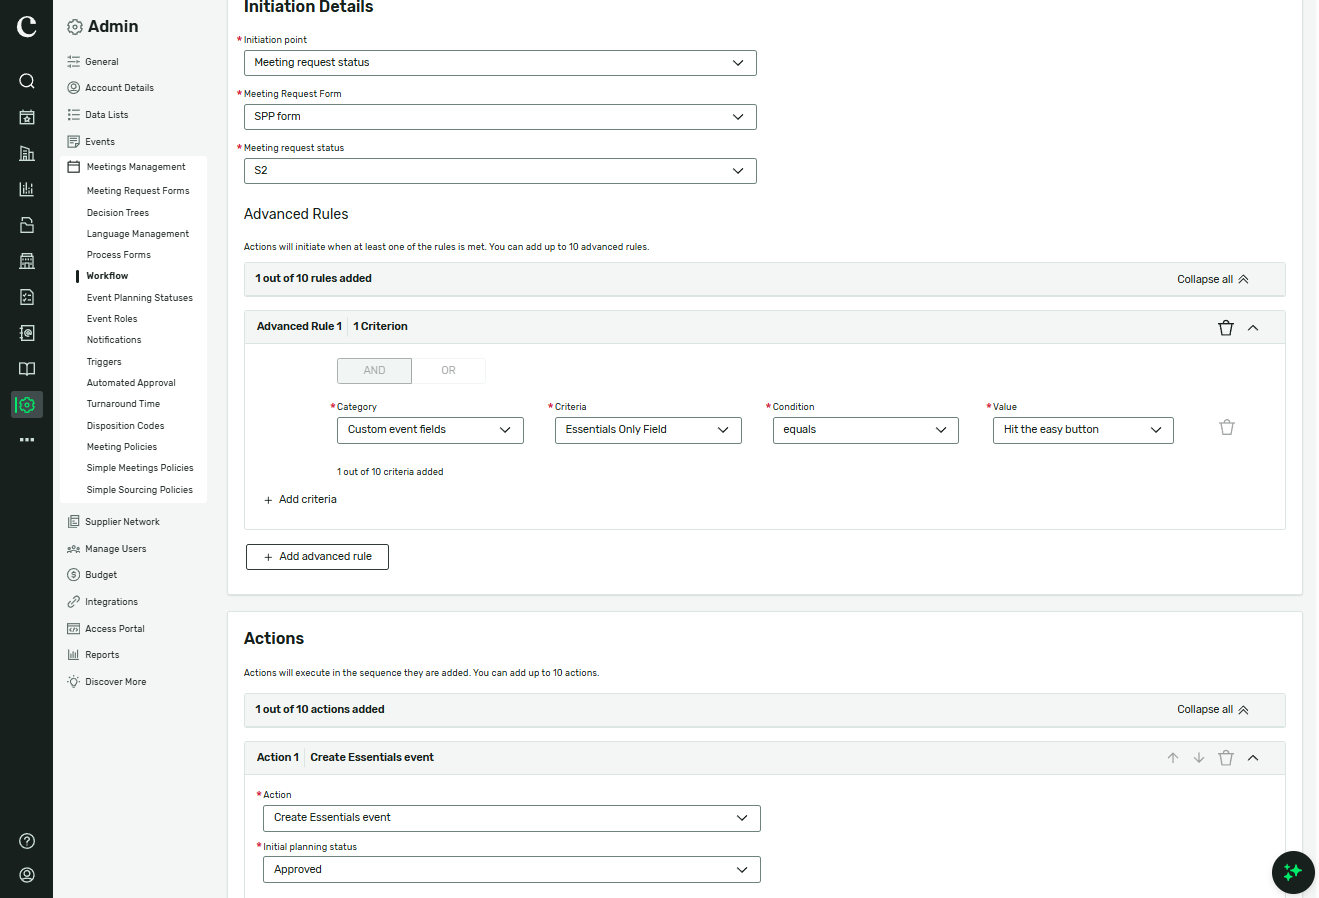Move Action 1 up with arrow
The width and height of the screenshot is (1319, 898).
[1173, 758]
